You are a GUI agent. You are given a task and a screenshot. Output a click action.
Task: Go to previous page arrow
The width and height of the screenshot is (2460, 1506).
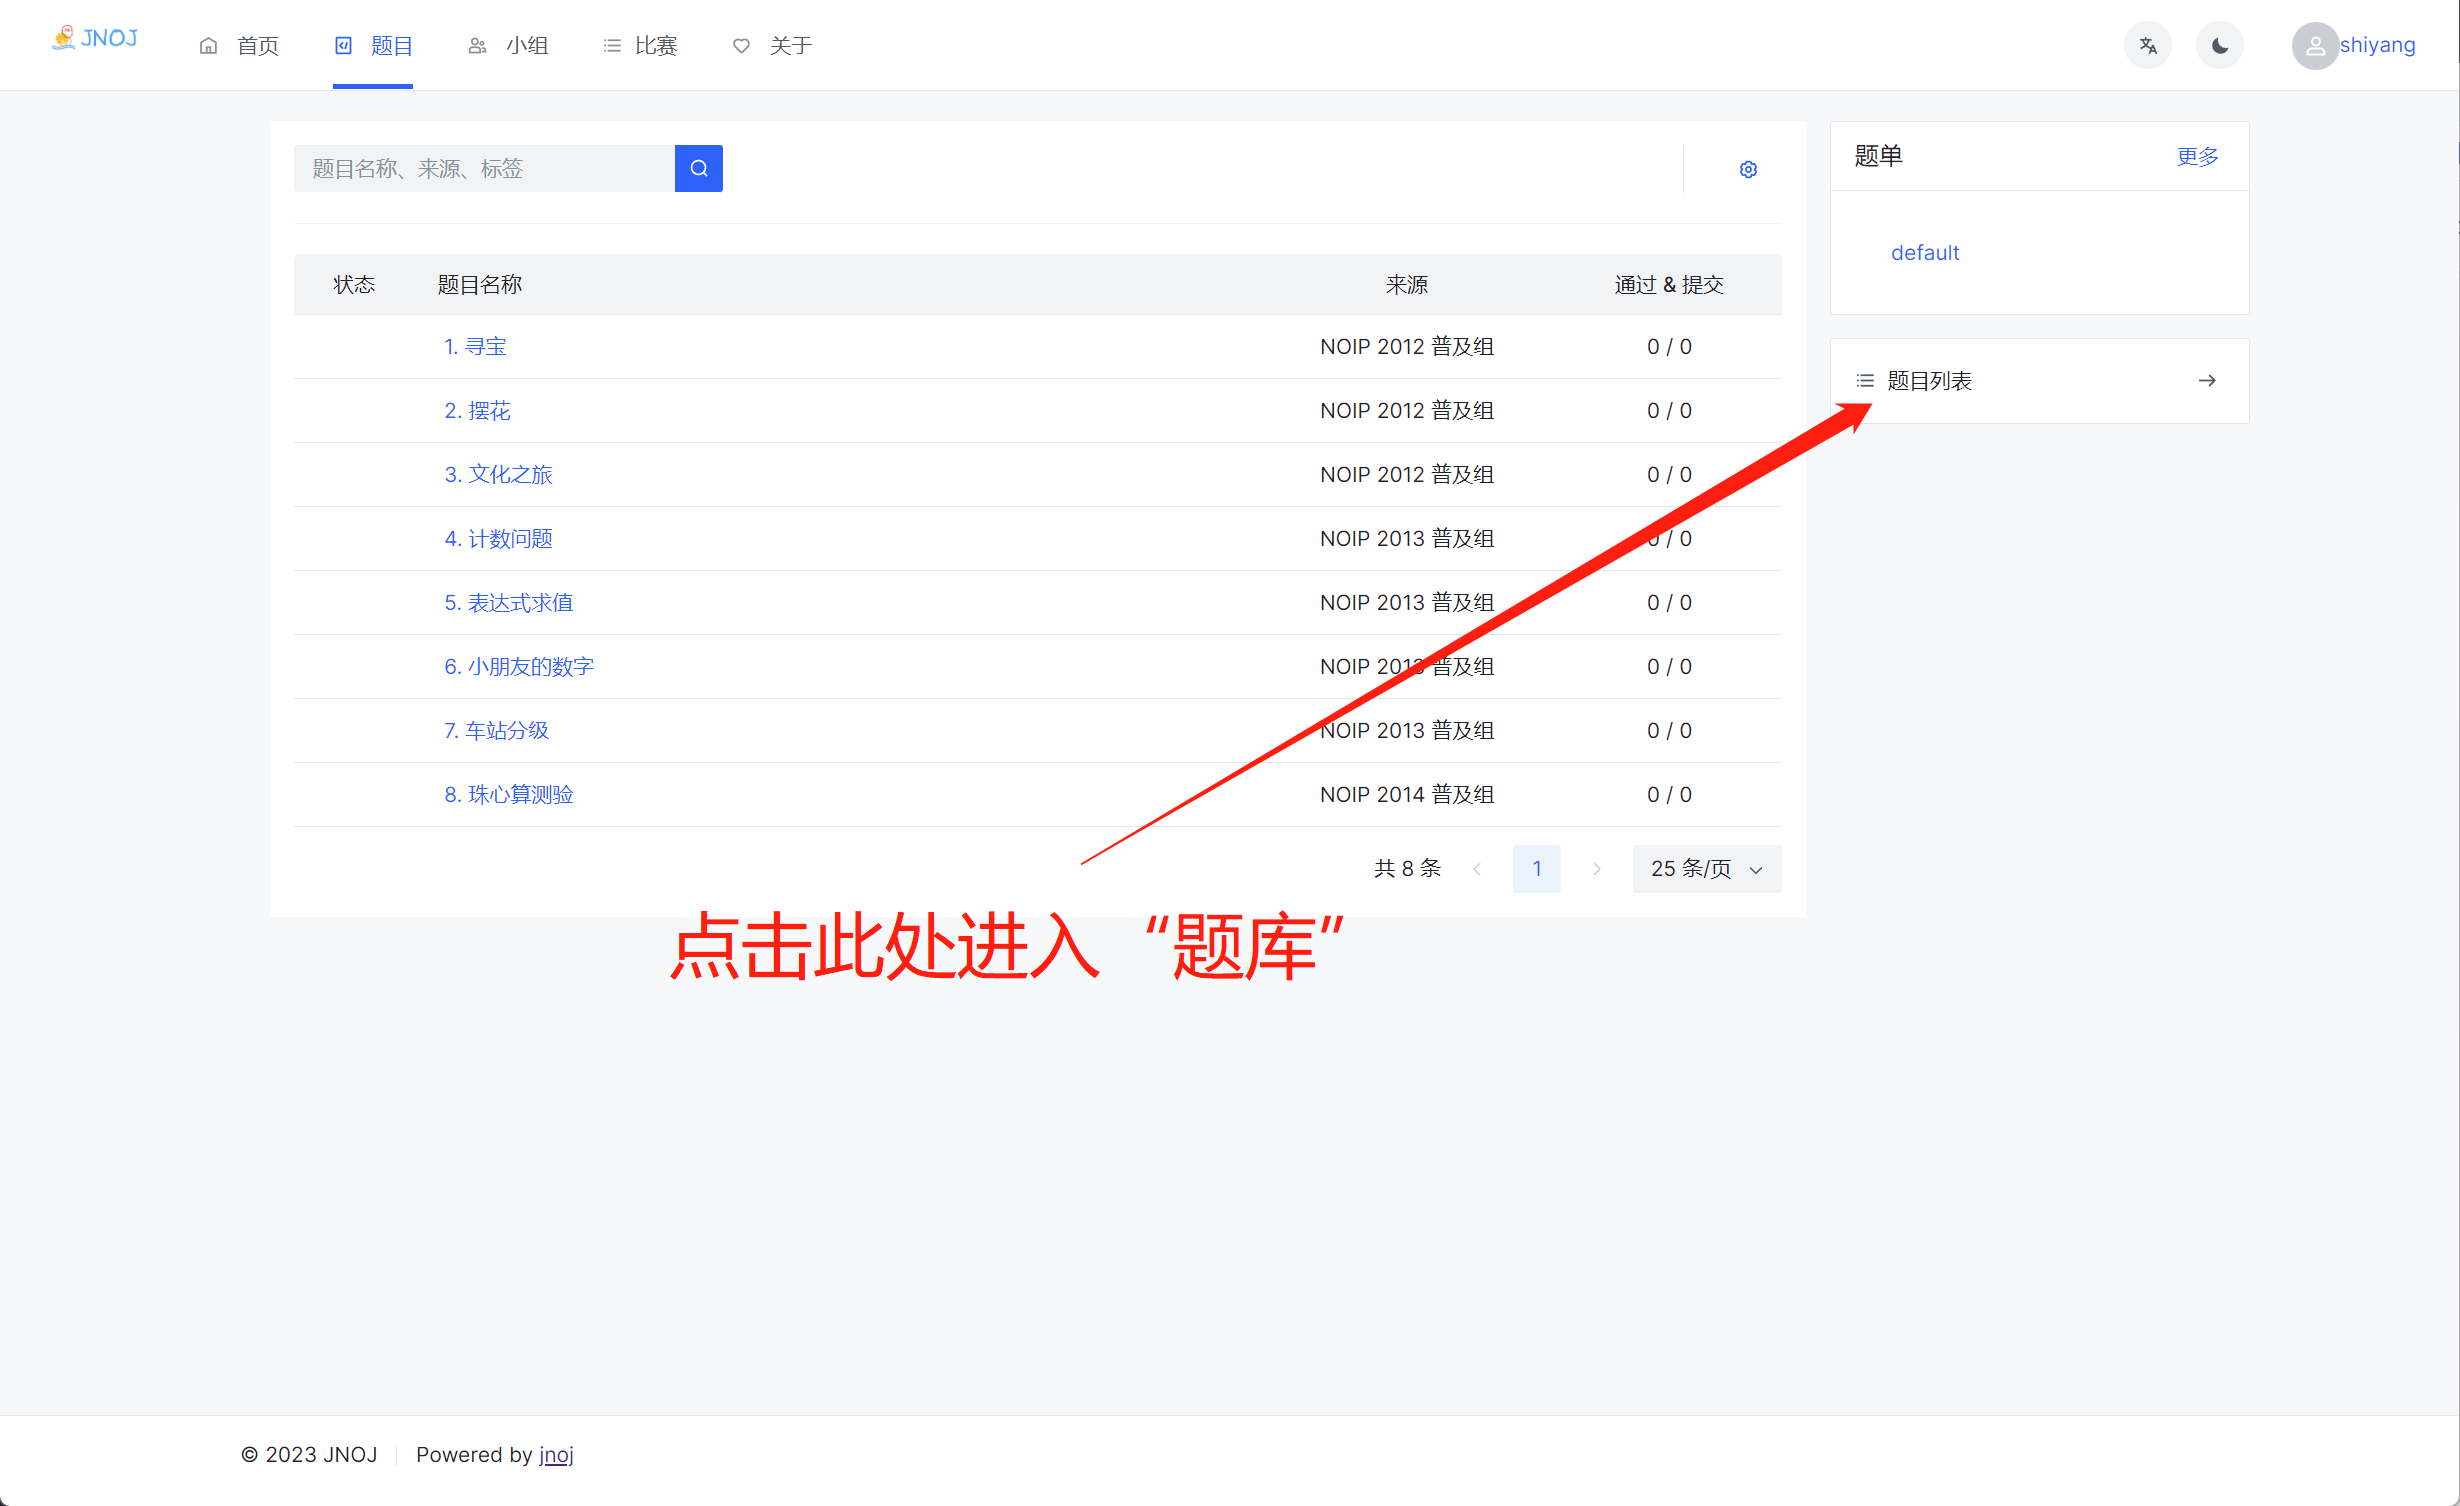tap(1477, 869)
